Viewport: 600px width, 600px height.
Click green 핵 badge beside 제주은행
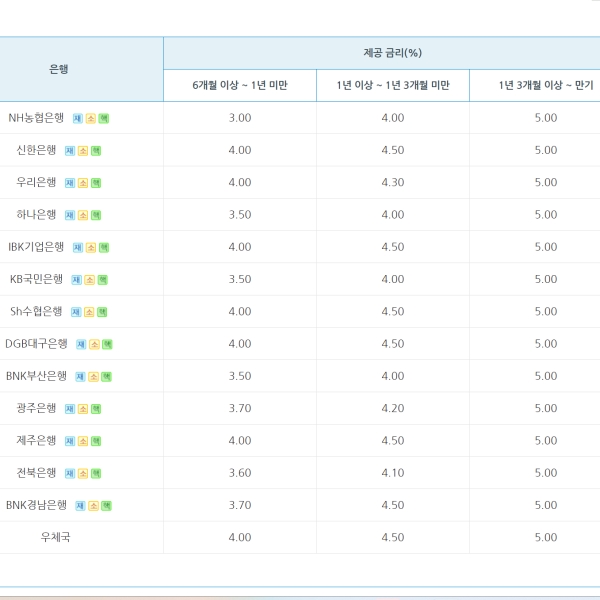pyautogui.click(x=96, y=441)
